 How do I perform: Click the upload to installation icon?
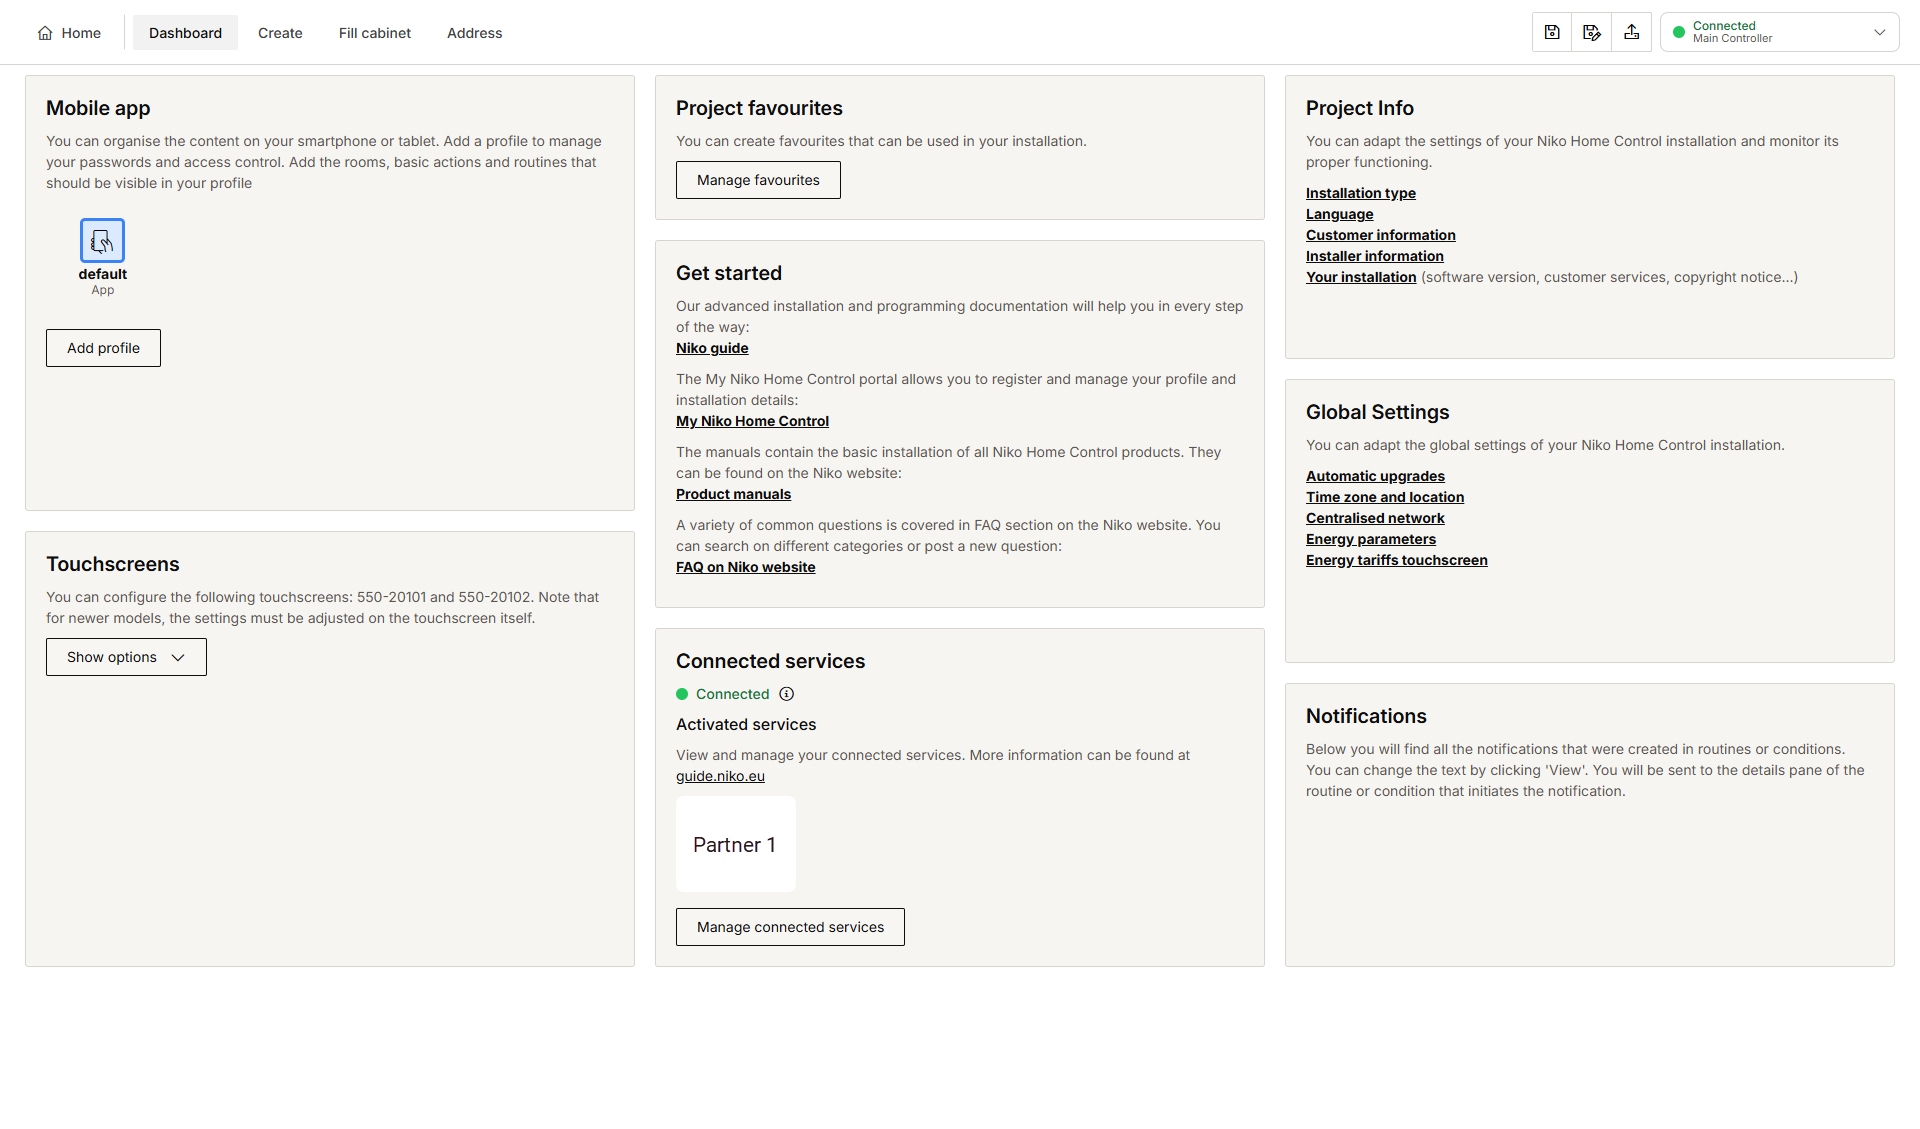1632,33
